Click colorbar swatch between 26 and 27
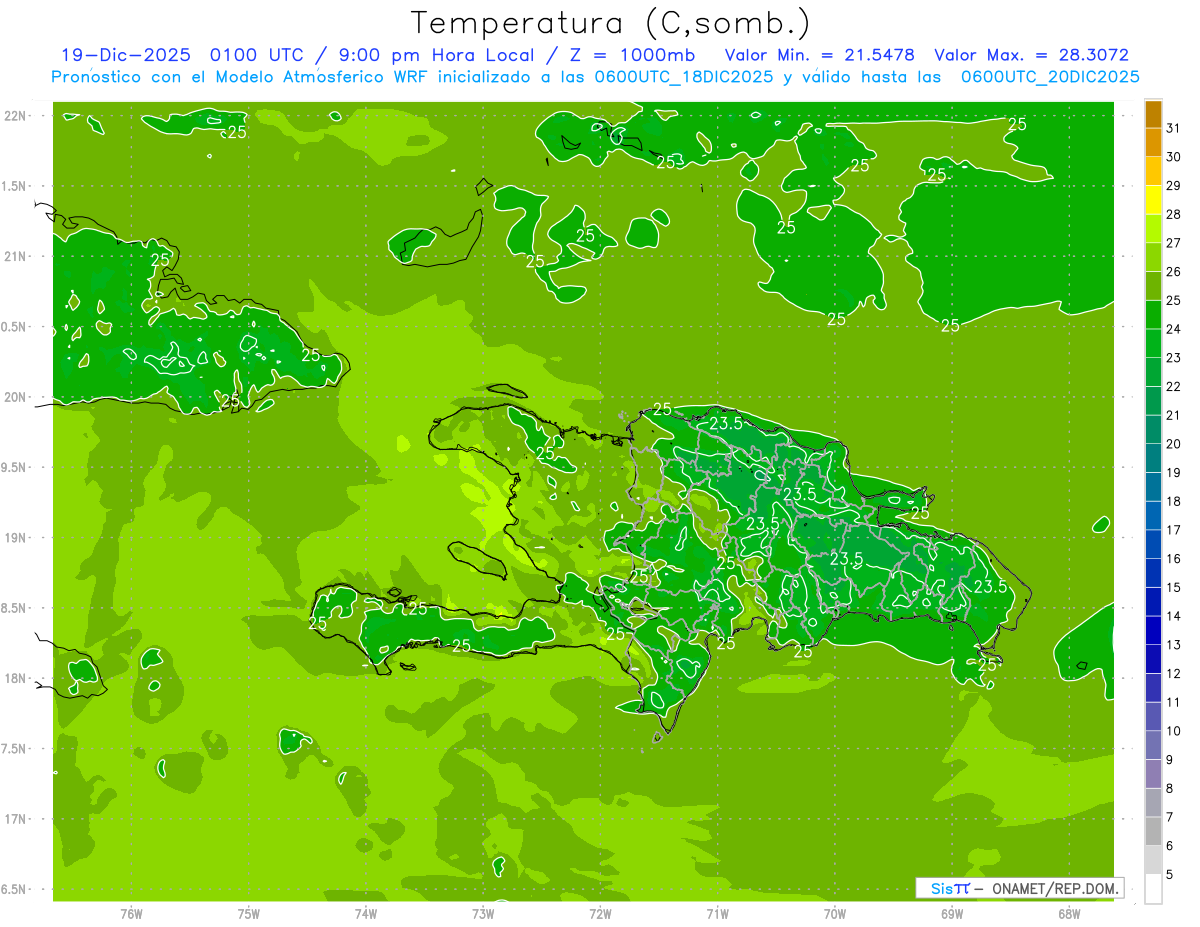Image resolution: width=1200 pixels, height=927 pixels. pyautogui.click(x=1153, y=257)
